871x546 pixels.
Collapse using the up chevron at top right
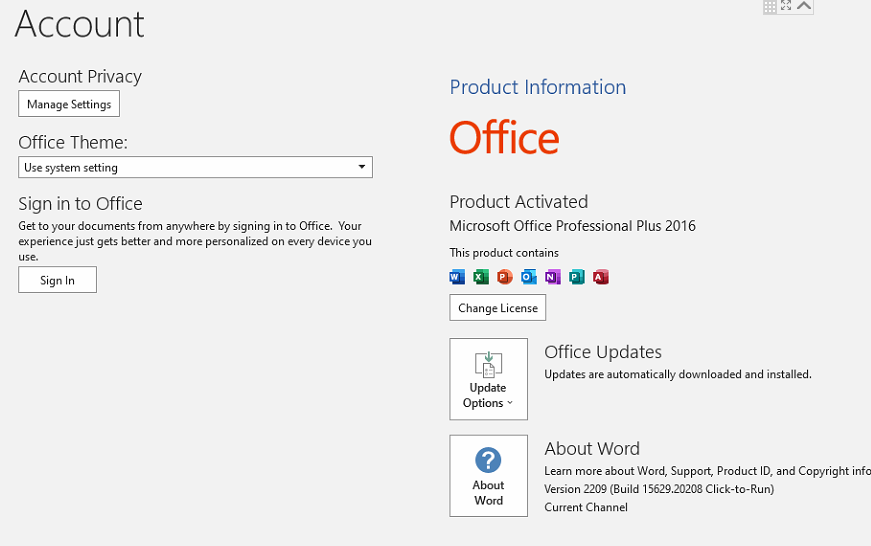804,6
